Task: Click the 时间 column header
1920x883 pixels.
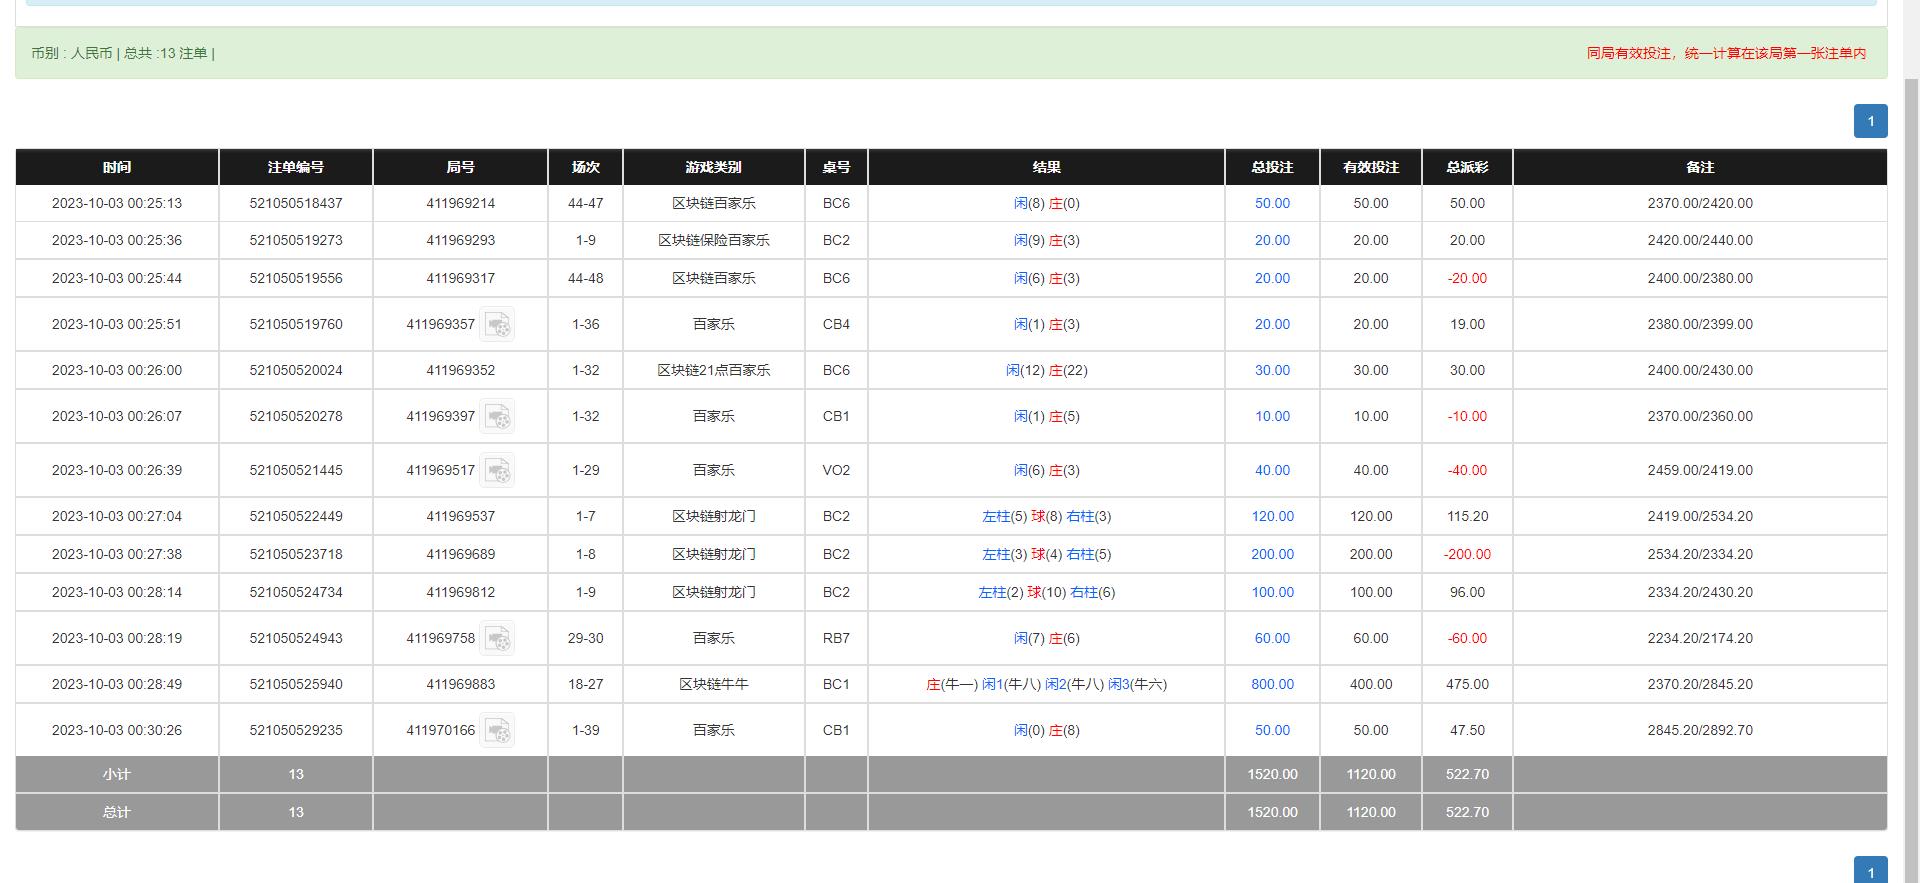Action: point(117,167)
